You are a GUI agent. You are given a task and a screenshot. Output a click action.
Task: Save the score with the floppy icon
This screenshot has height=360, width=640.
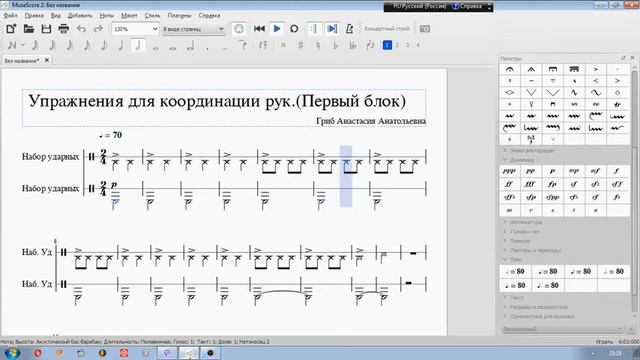(x=46, y=29)
